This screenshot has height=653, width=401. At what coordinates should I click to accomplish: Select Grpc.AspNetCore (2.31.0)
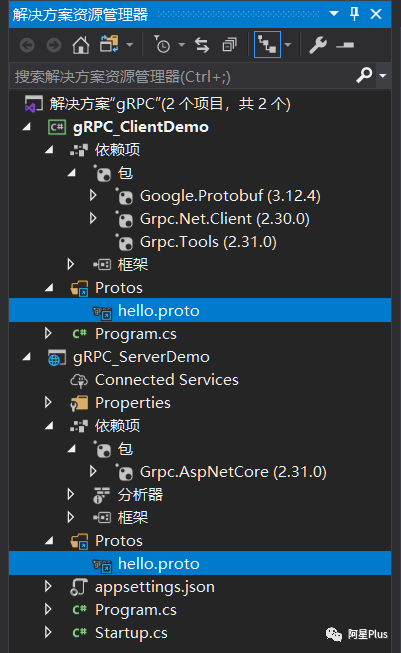coord(233,472)
